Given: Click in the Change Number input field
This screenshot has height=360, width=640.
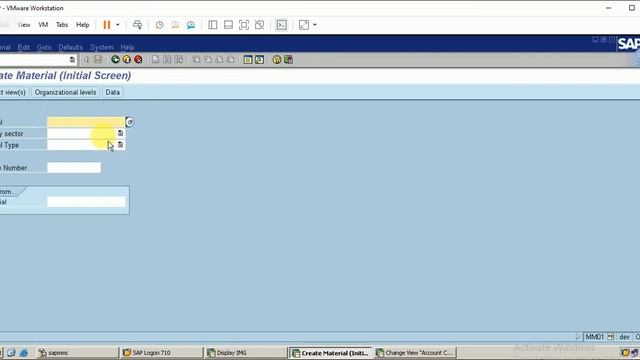Looking at the screenshot, I should pyautogui.click(x=74, y=167).
